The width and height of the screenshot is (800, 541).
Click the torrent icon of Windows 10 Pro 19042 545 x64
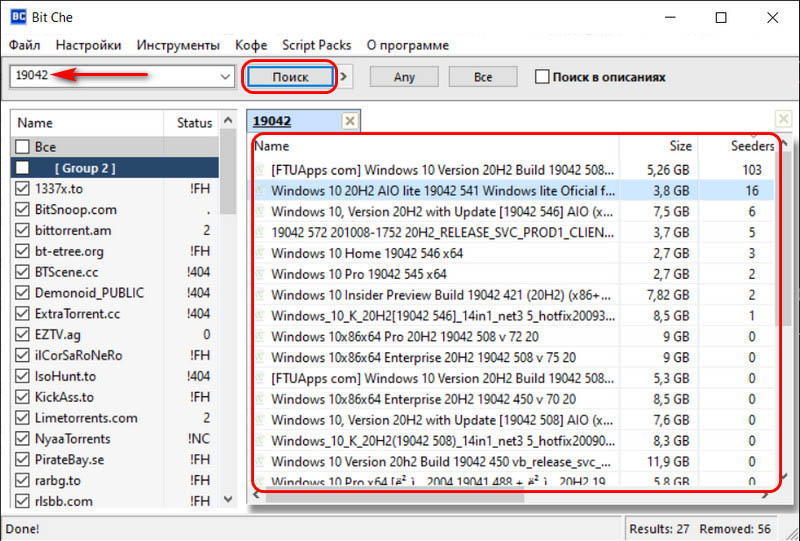[260, 274]
